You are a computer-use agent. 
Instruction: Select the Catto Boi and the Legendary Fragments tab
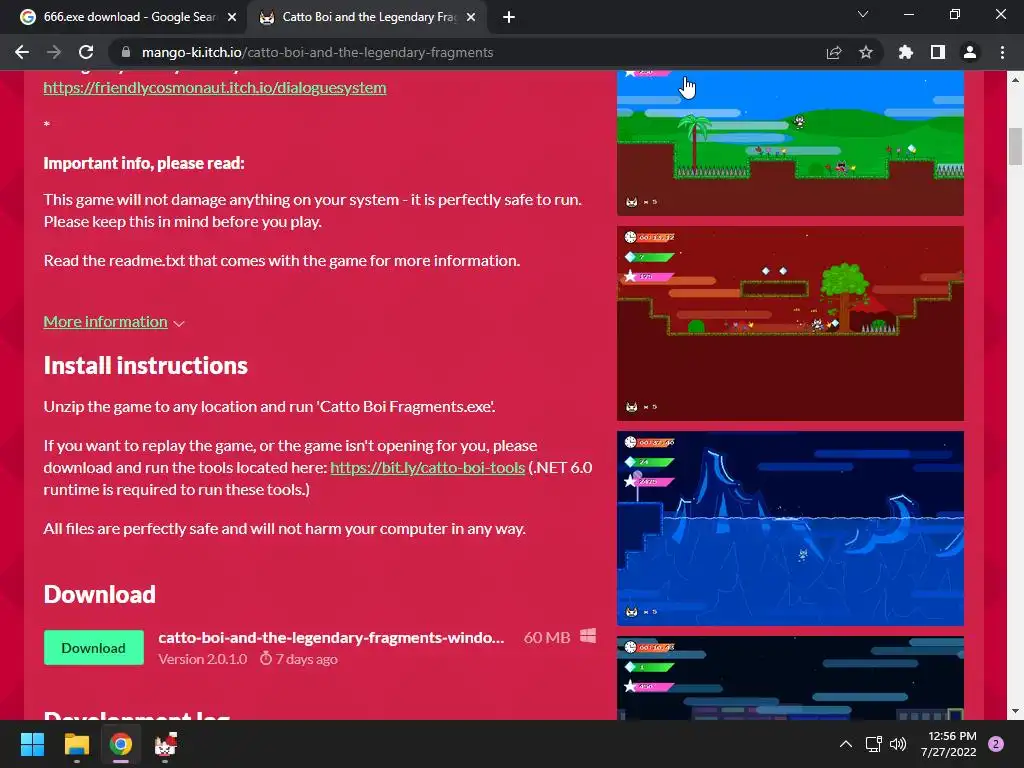(x=368, y=17)
